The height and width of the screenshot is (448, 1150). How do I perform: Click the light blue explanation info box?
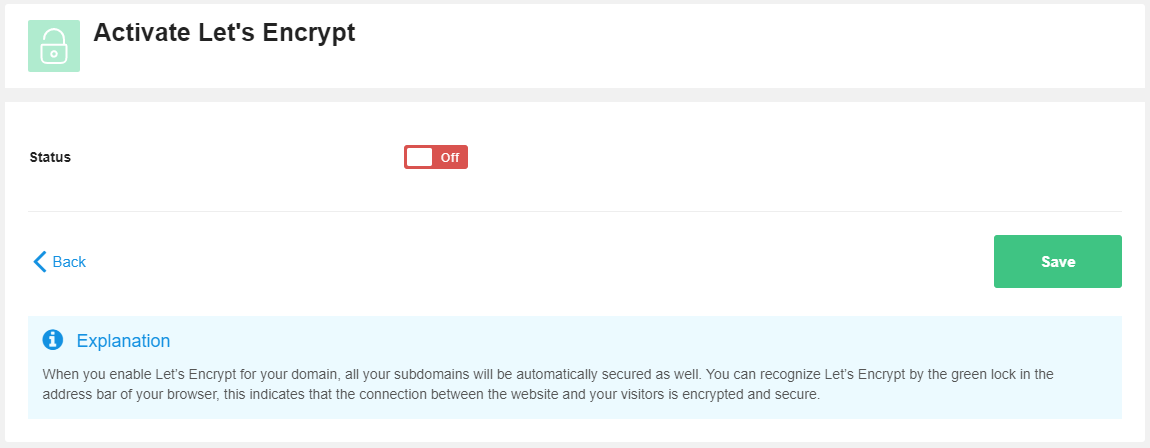[575, 367]
